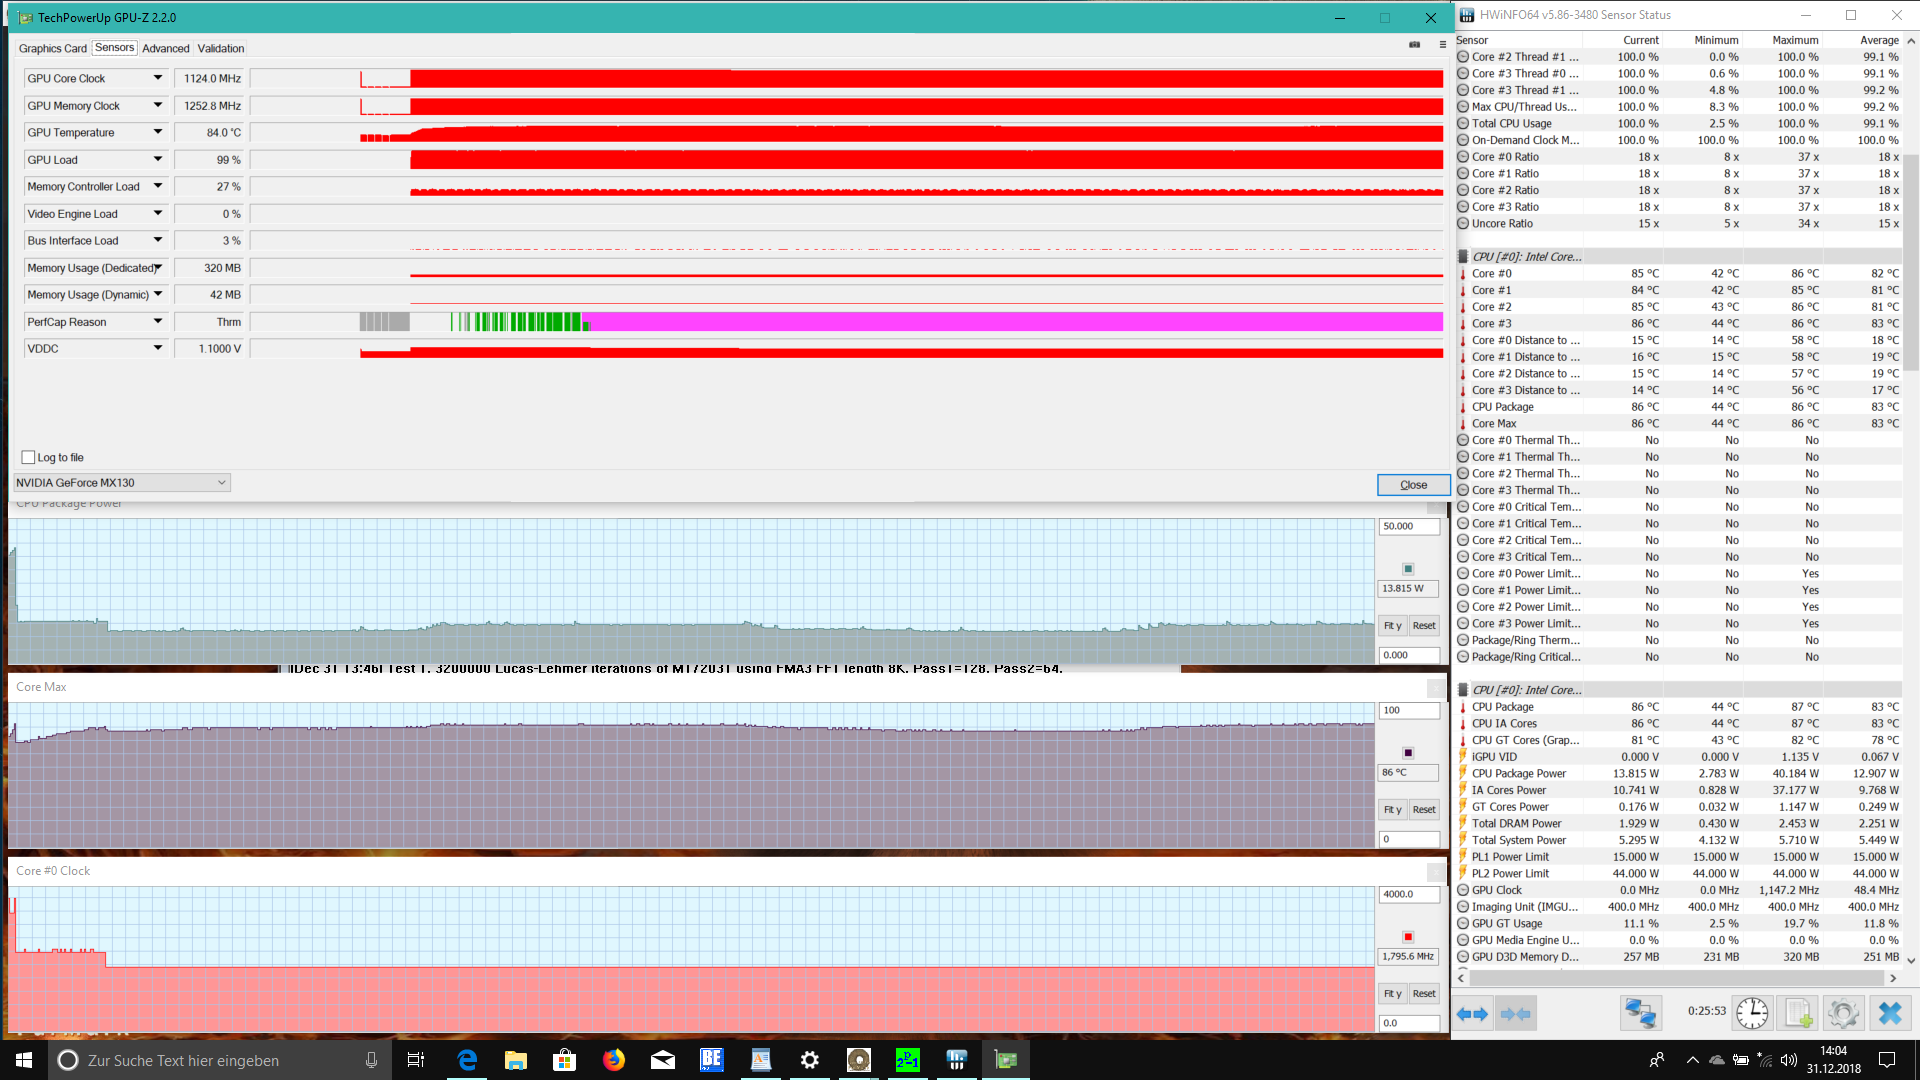This screenshot has width=1920, height=1080.
Task: Open the HWiNFO taskbar icon
Action: pyautogui.click(x=957, y=1060)
